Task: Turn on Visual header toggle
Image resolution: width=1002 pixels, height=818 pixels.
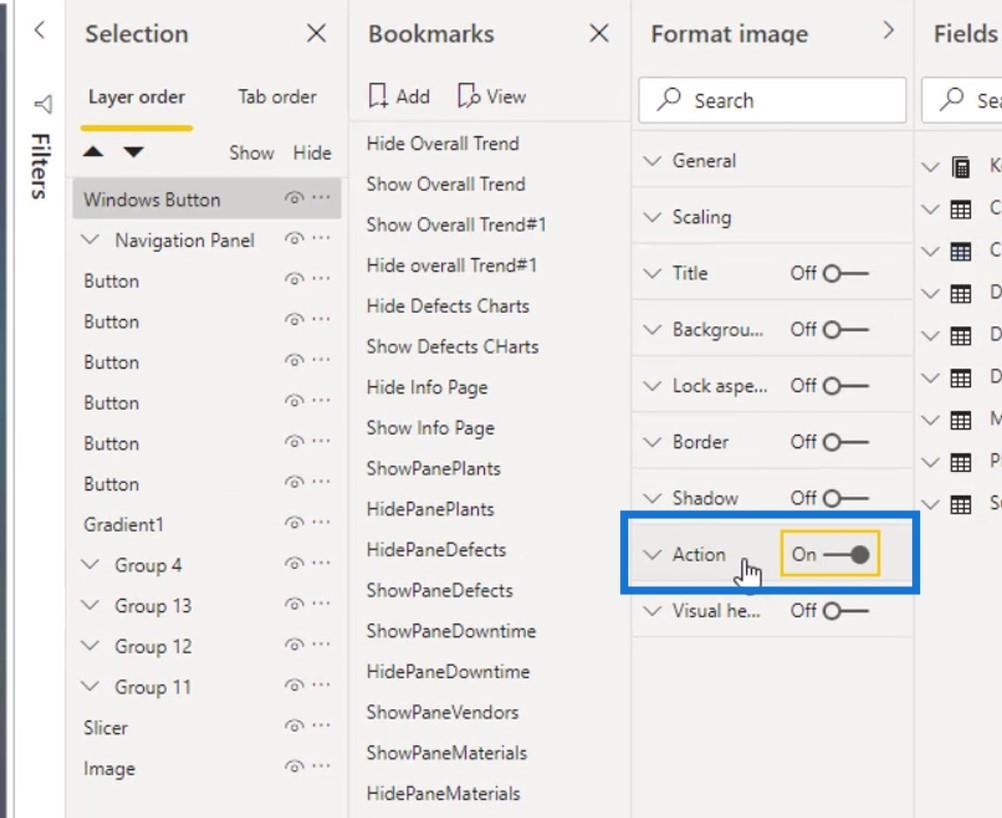Action: [x=845, y=611]
